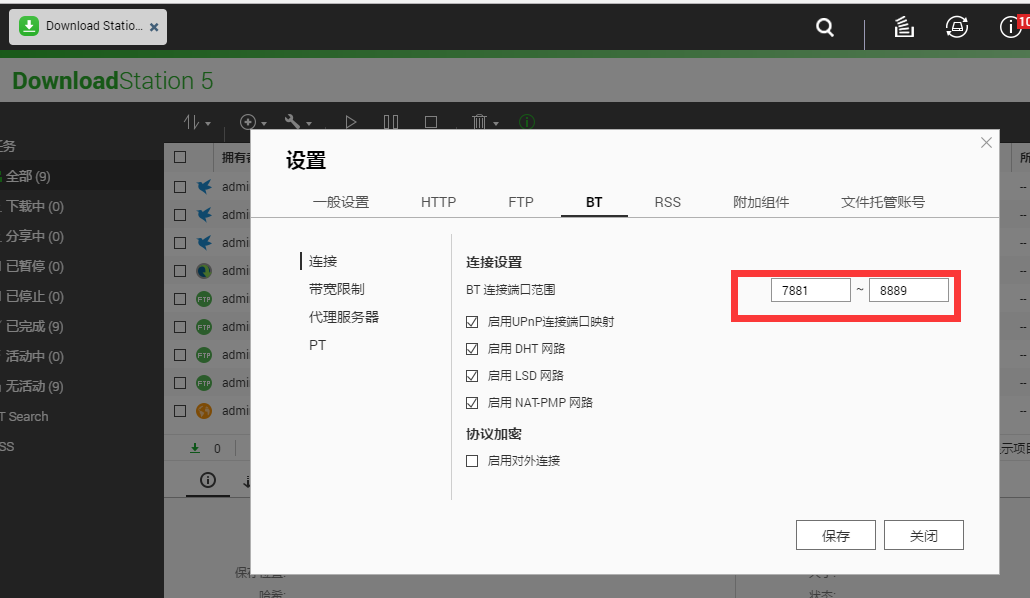Select 已暂停 (0) in the sidebar
This screenshot has width=1030, height=598.
point(34,266)
